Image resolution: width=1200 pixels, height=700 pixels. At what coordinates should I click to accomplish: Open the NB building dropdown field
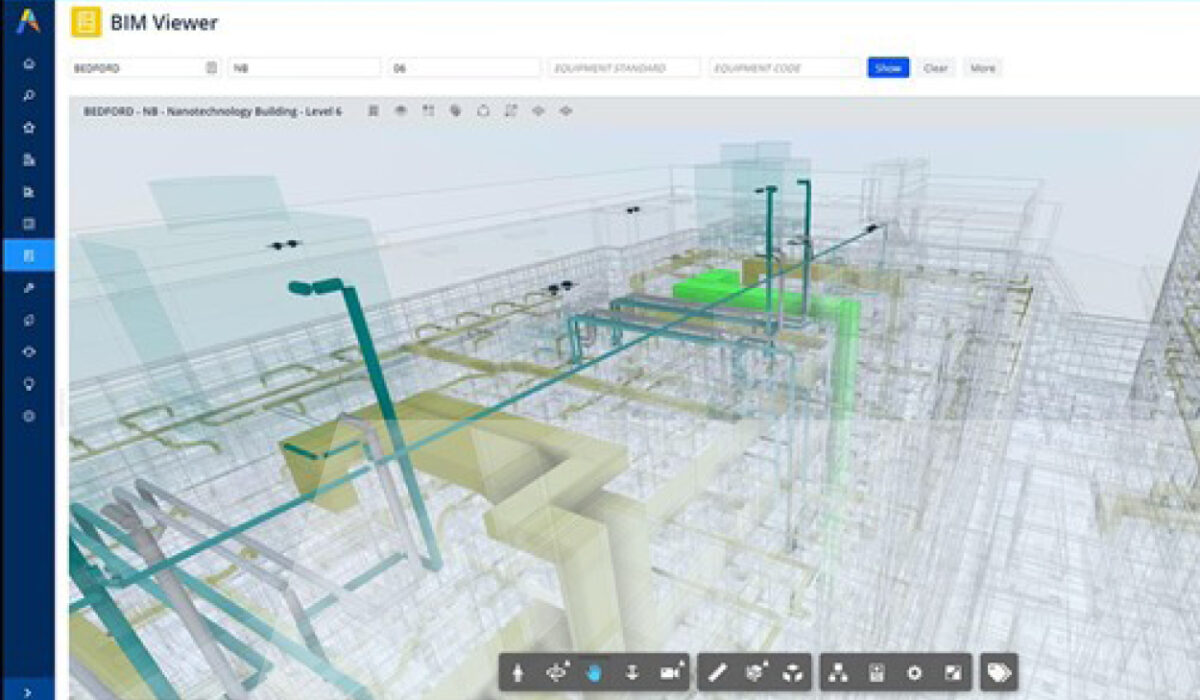click(304, 68)
